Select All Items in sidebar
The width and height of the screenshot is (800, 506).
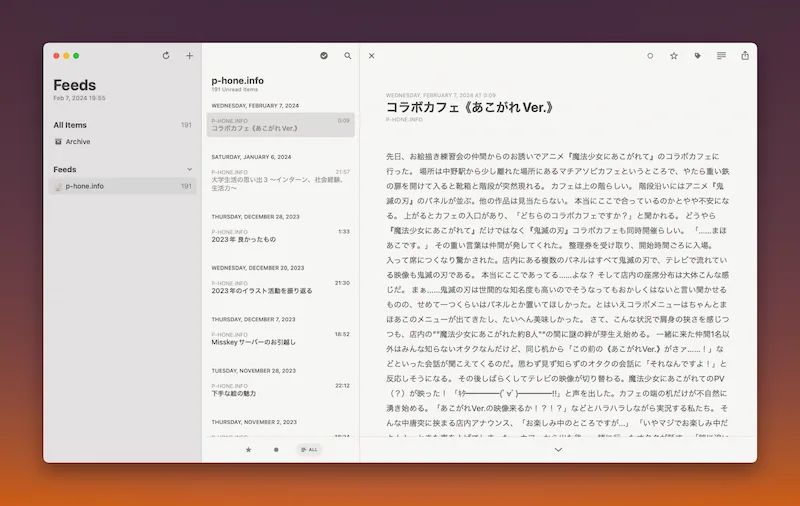pos(70,125)
